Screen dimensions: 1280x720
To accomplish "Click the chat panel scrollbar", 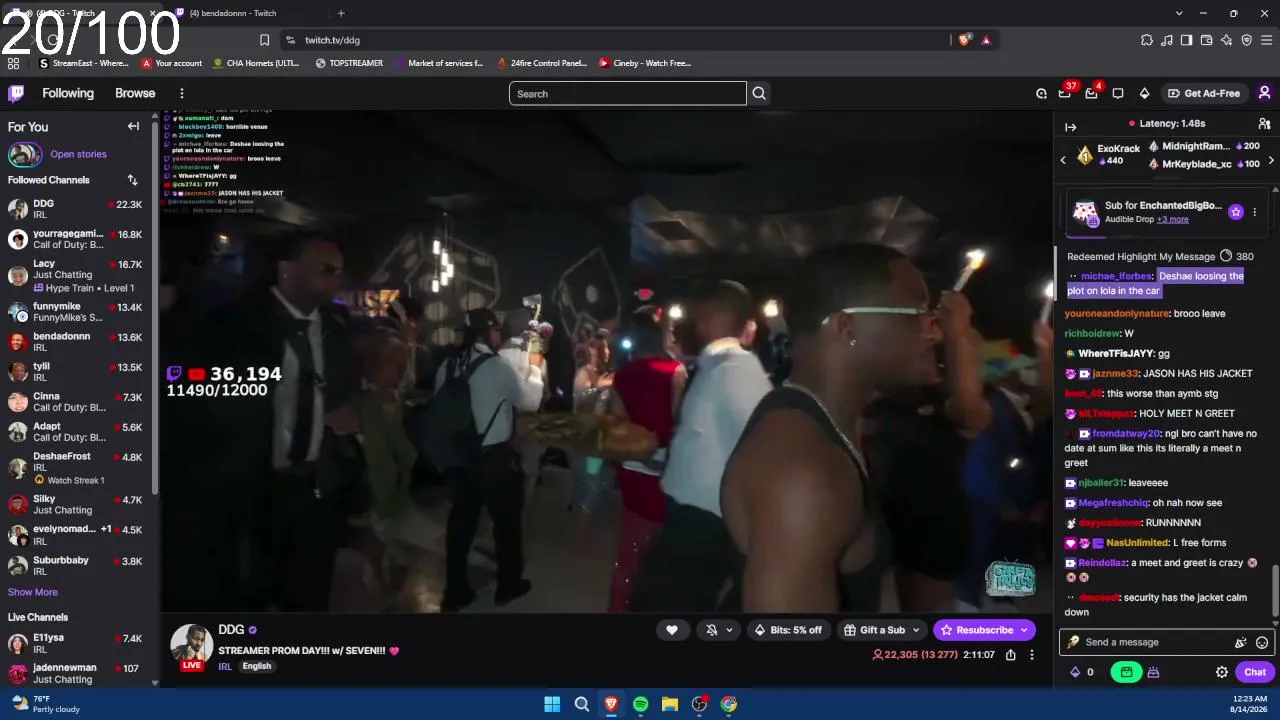I will click(x=1275, y=590).
